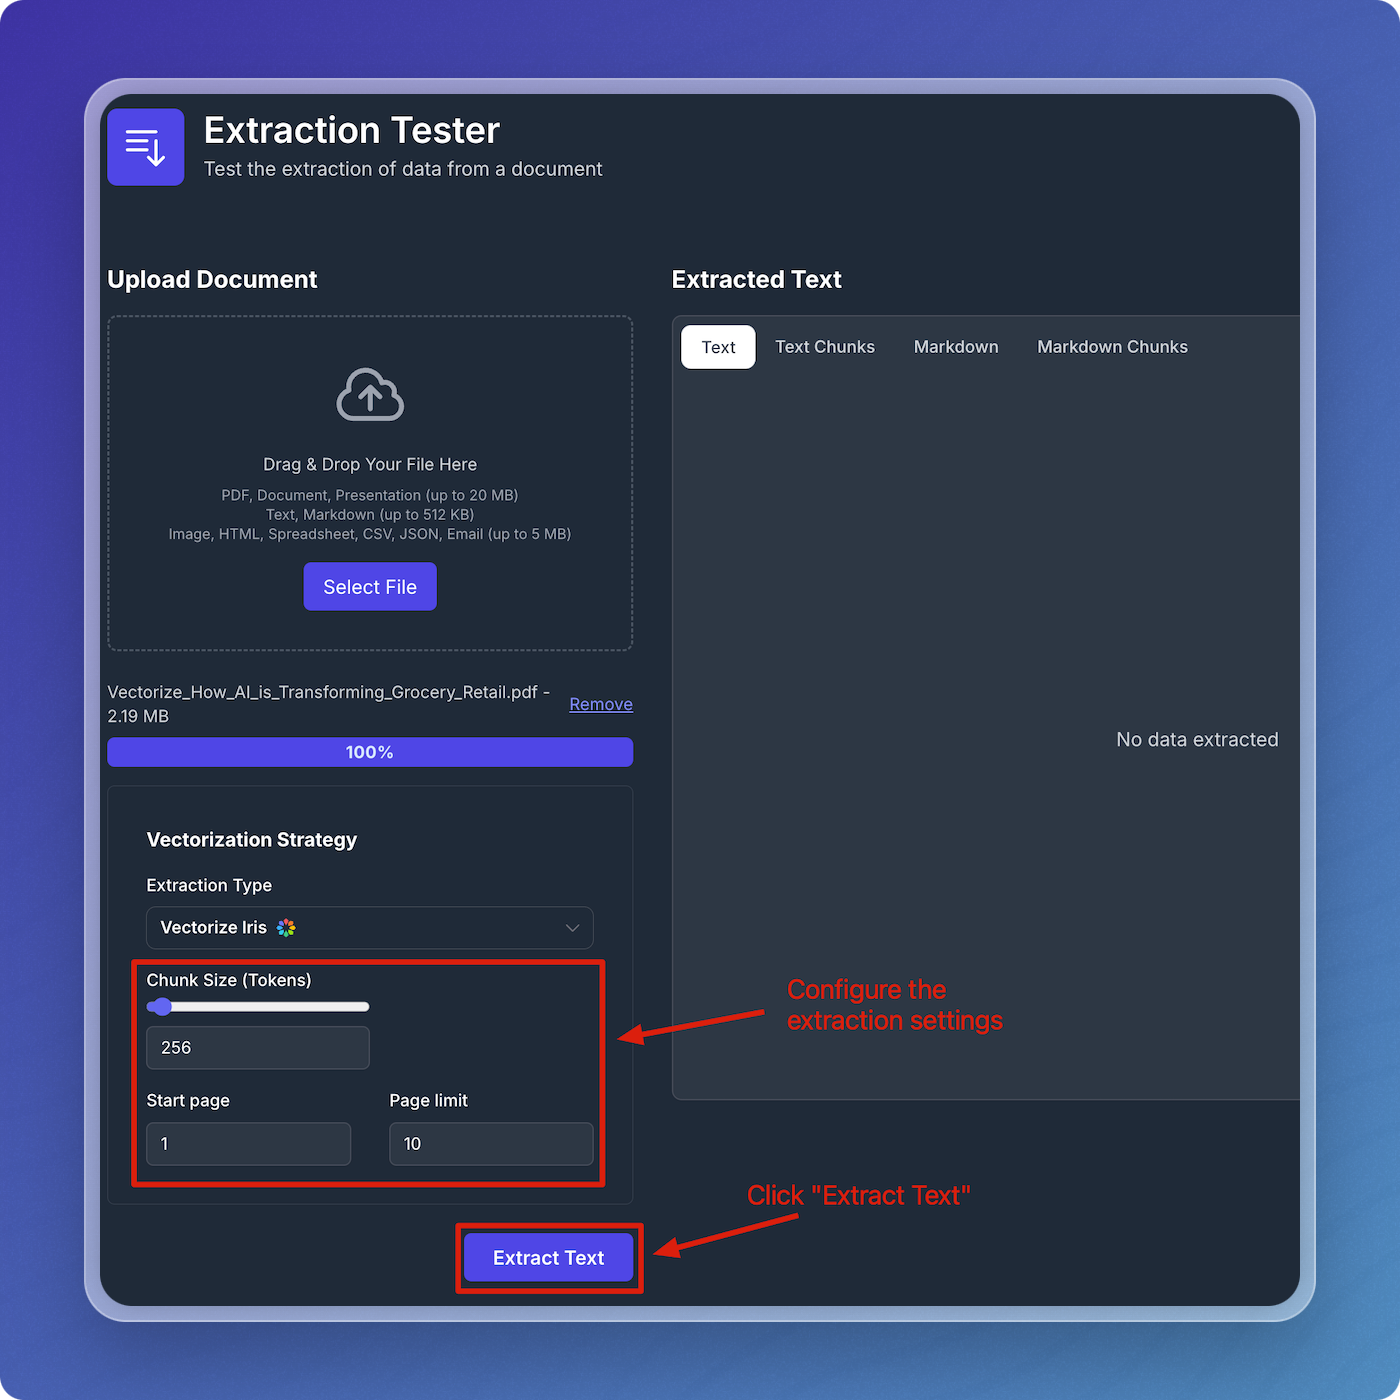Open the Vectorize Iris combo box
This screenshot has height=1400, width=1400.
tap(370, 928)
